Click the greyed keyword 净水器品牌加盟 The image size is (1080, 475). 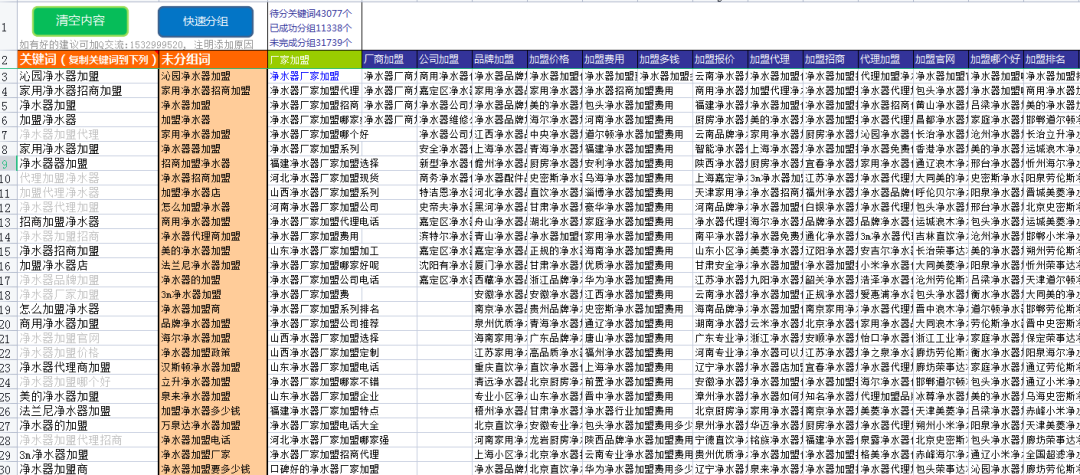pos(88,280)
